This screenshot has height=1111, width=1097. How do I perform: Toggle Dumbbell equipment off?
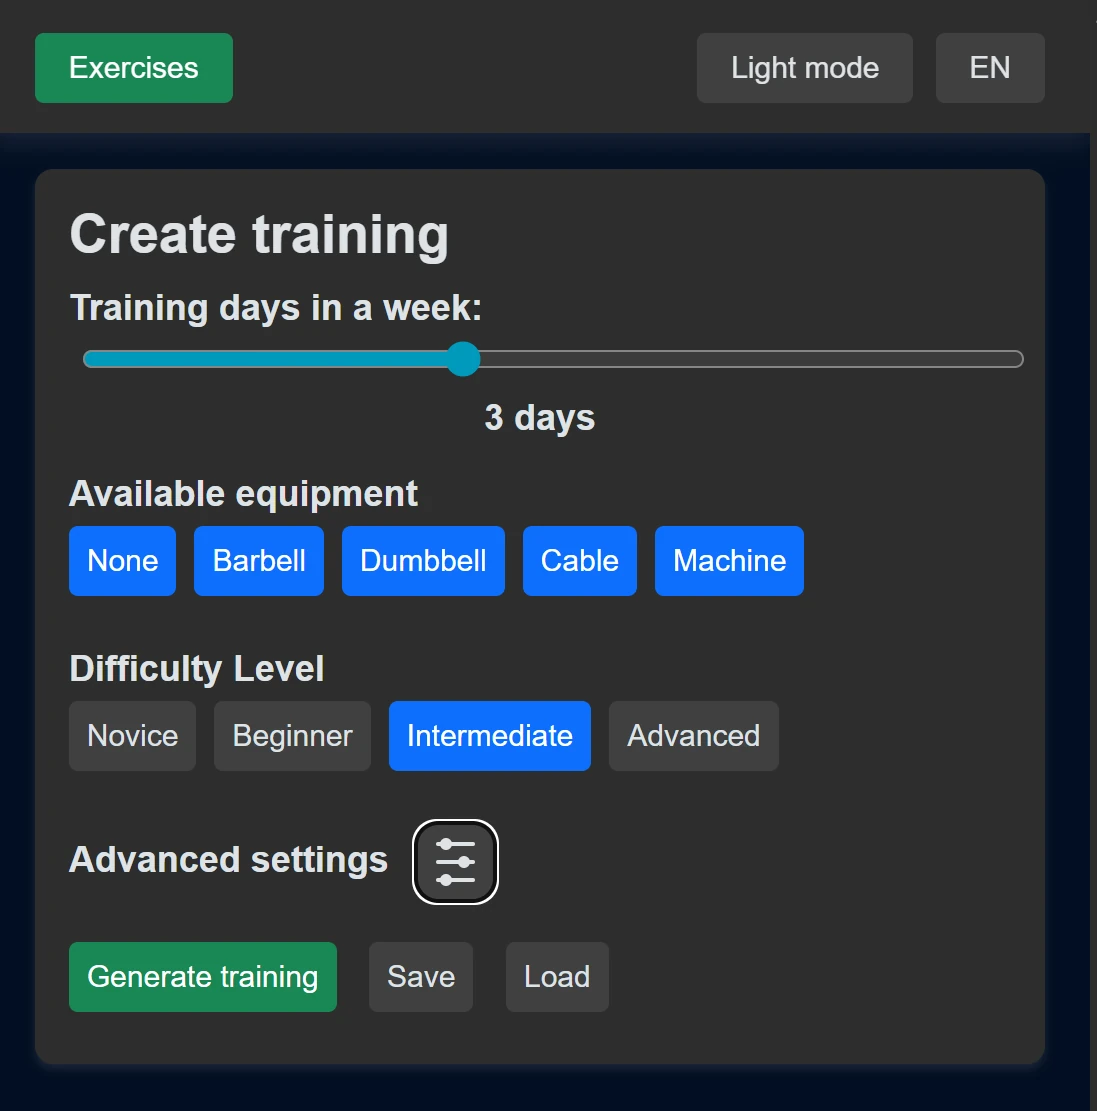(423, 561)
